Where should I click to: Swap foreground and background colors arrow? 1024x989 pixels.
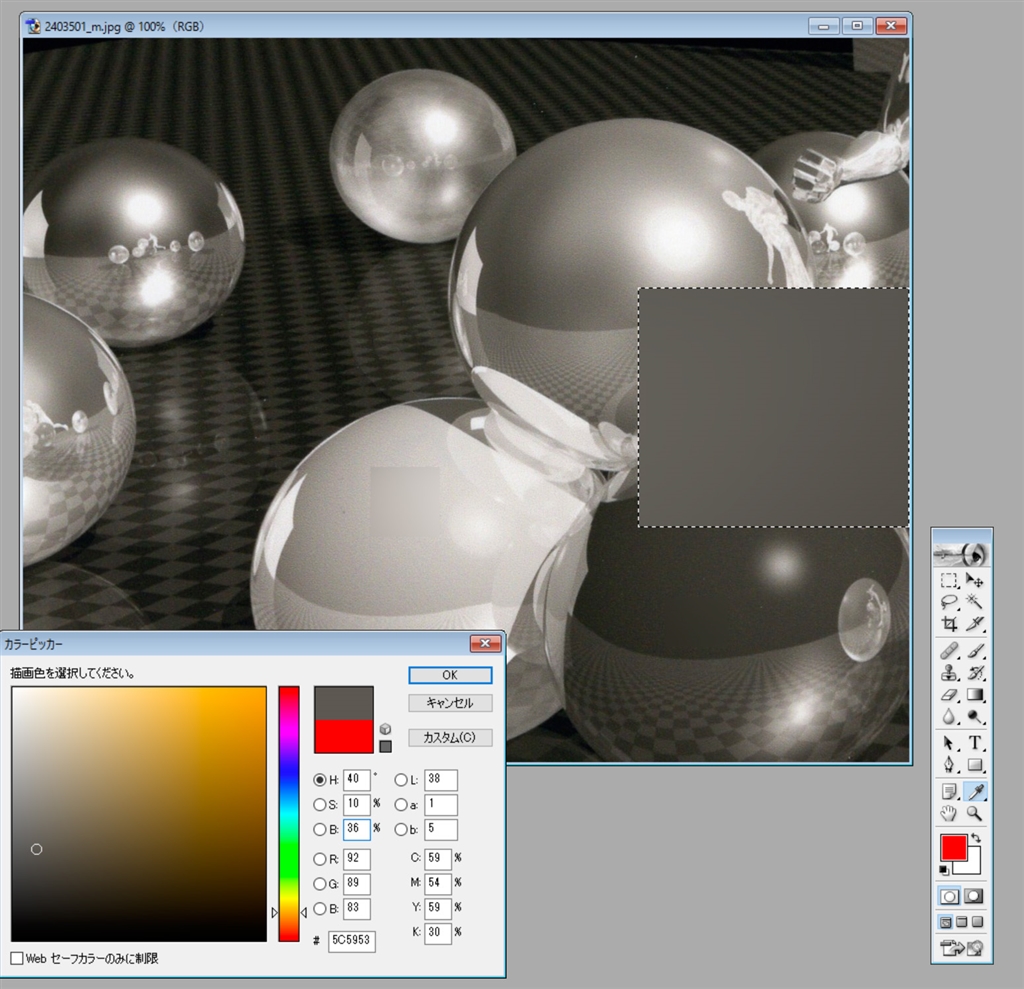pyautogui.click(x=976, y=838)
